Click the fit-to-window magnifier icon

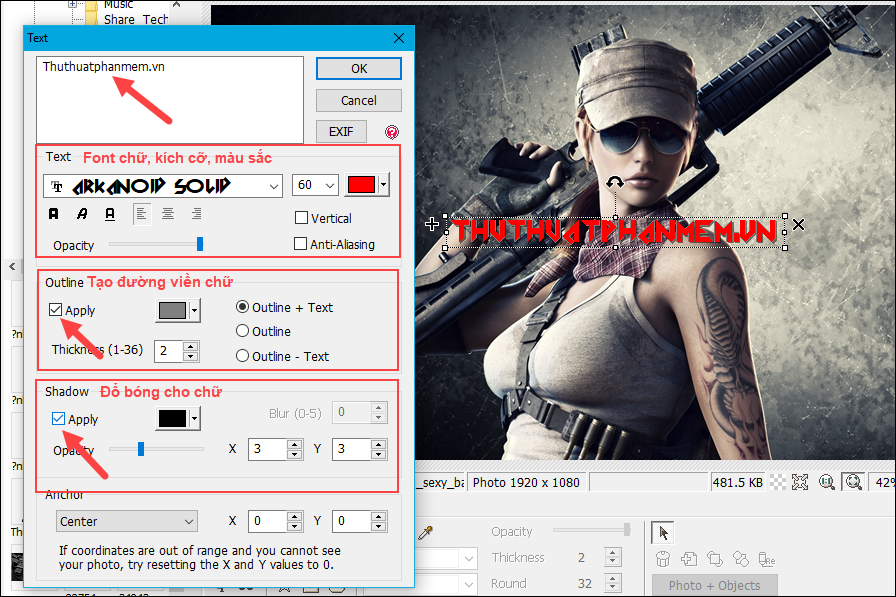(x=853, y=481)
